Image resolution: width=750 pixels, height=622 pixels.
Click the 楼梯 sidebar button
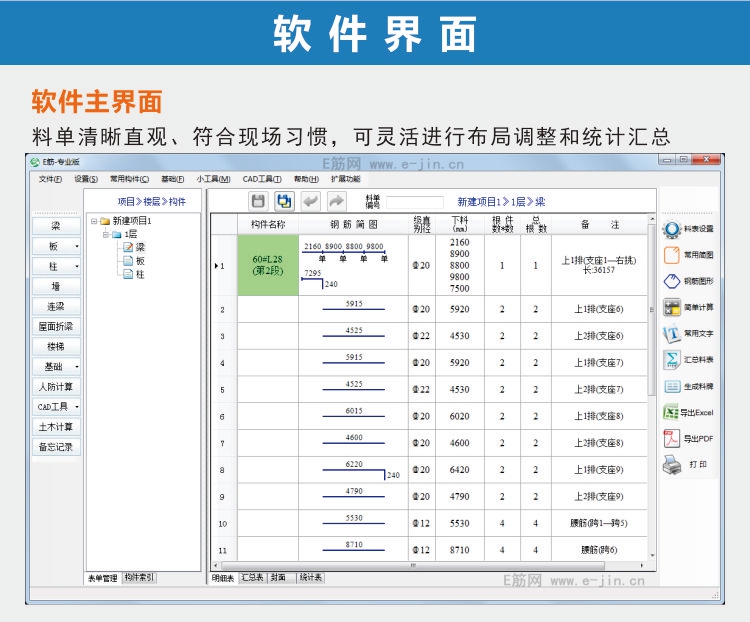point(56,347)
